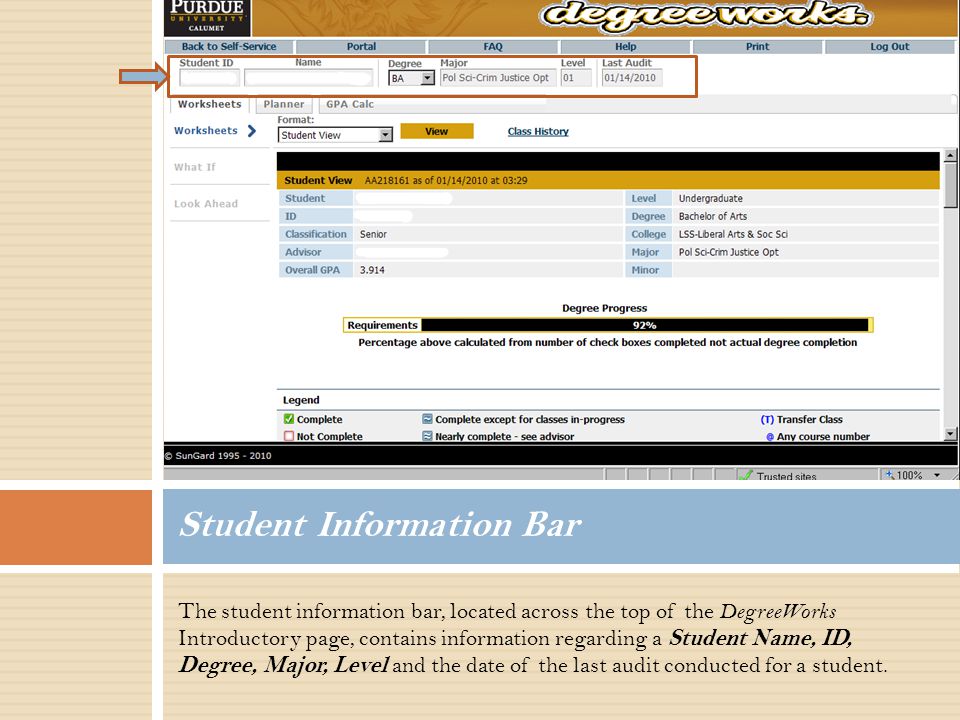Open the Degree BA dropdown
The width and height of the screenshot is (960, 720).
411,78
